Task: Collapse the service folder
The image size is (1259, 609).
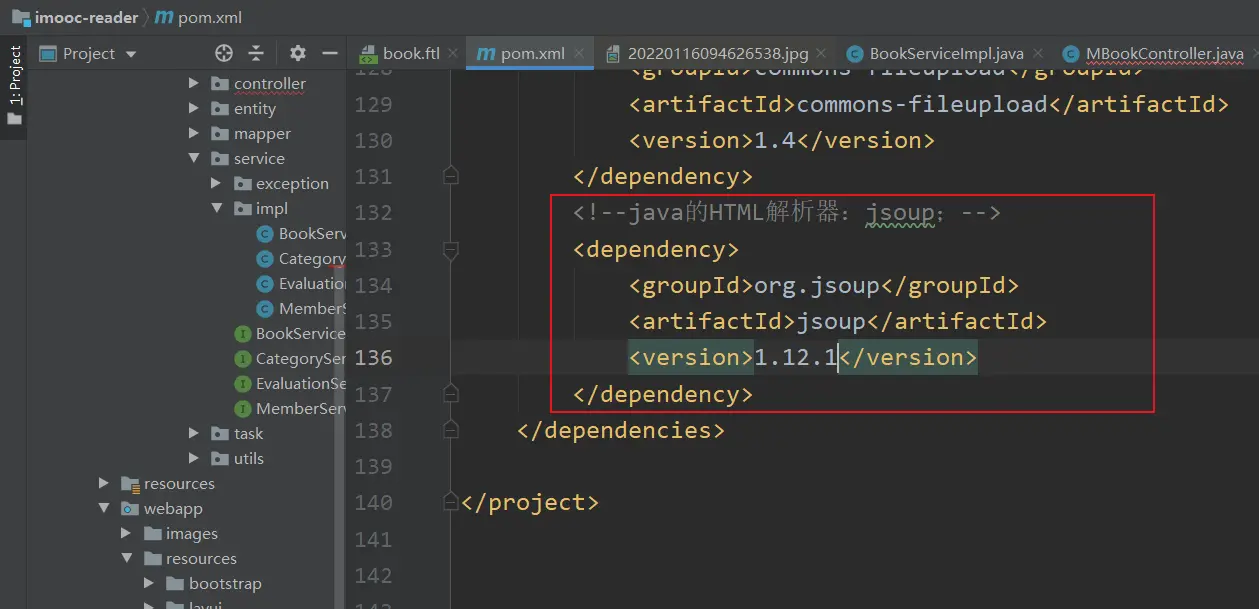Action: click(x=194, y=159)
